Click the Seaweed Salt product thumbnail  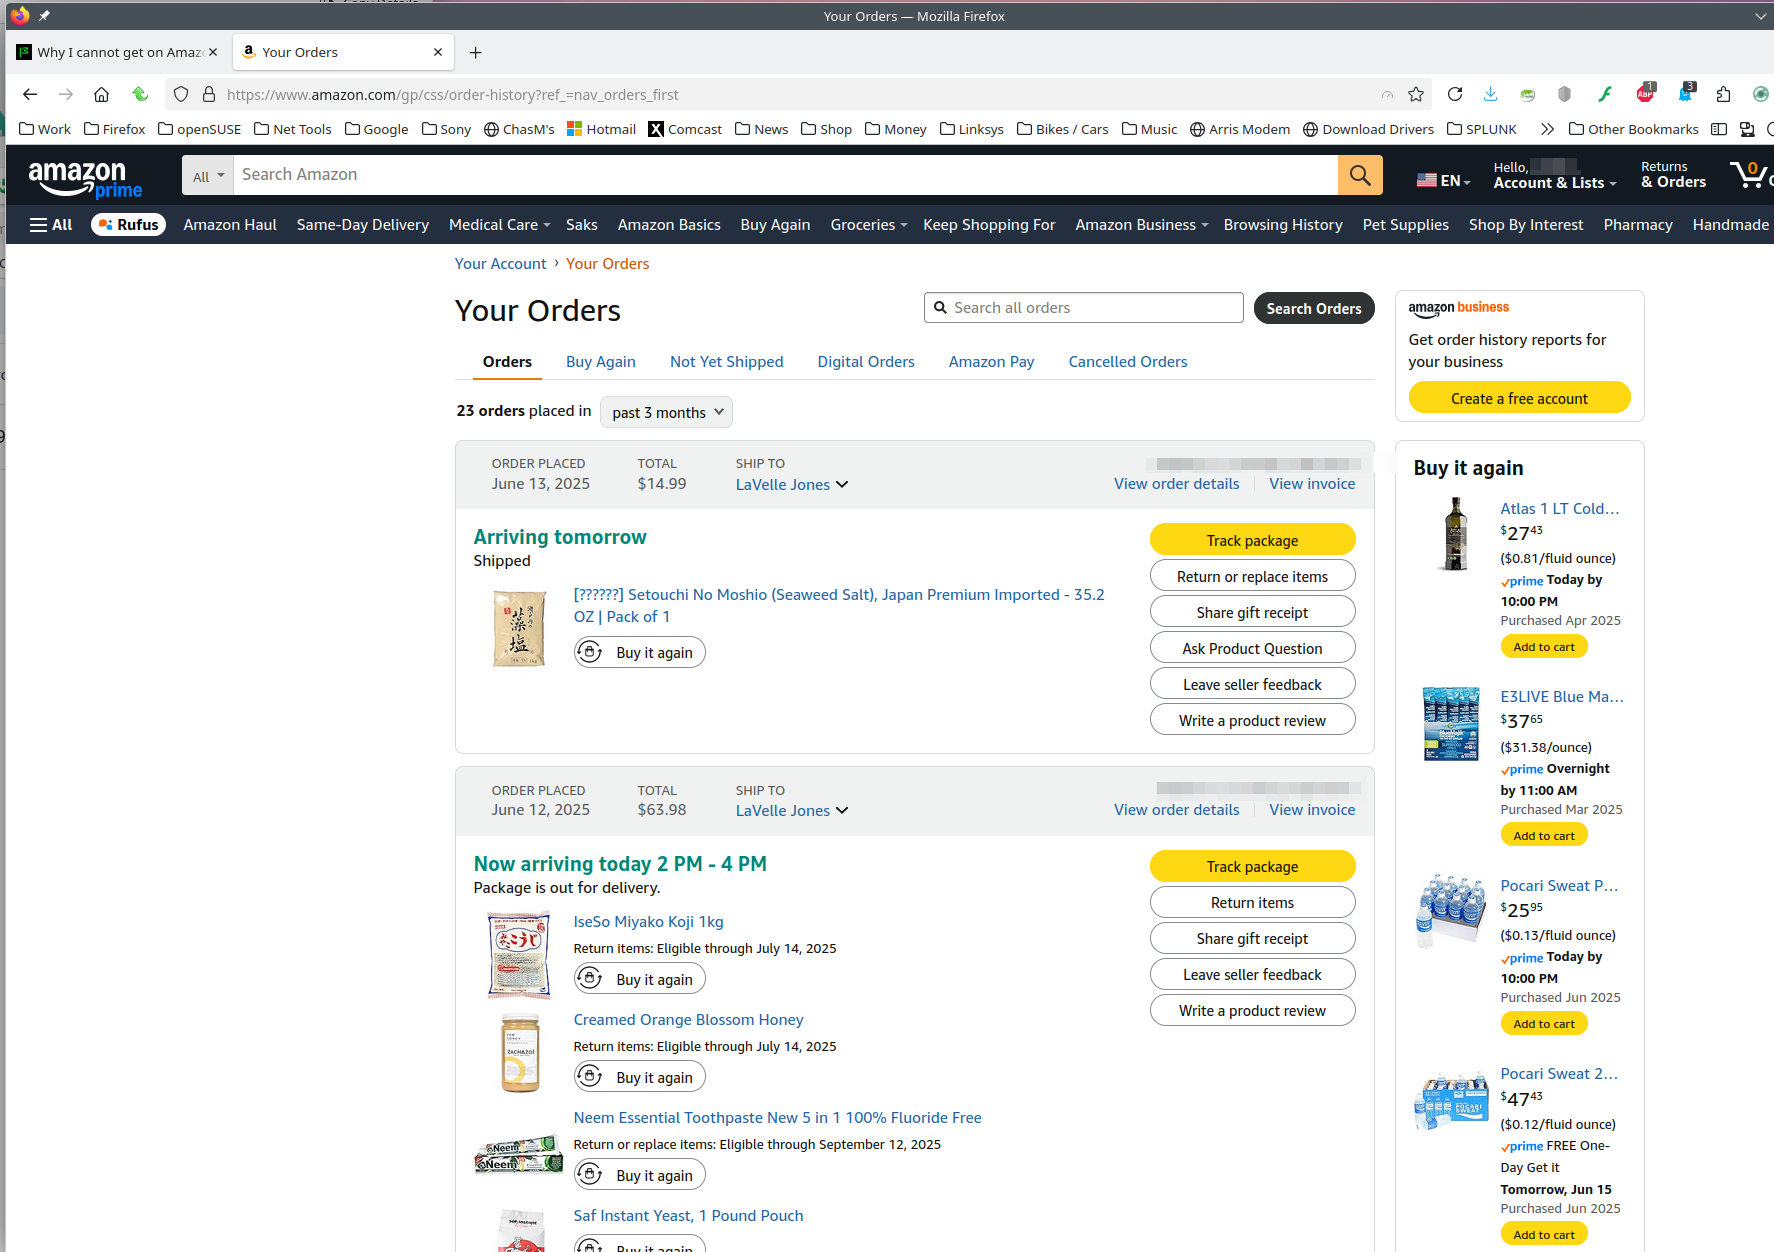pyautogui.click(x=520, y=628)
